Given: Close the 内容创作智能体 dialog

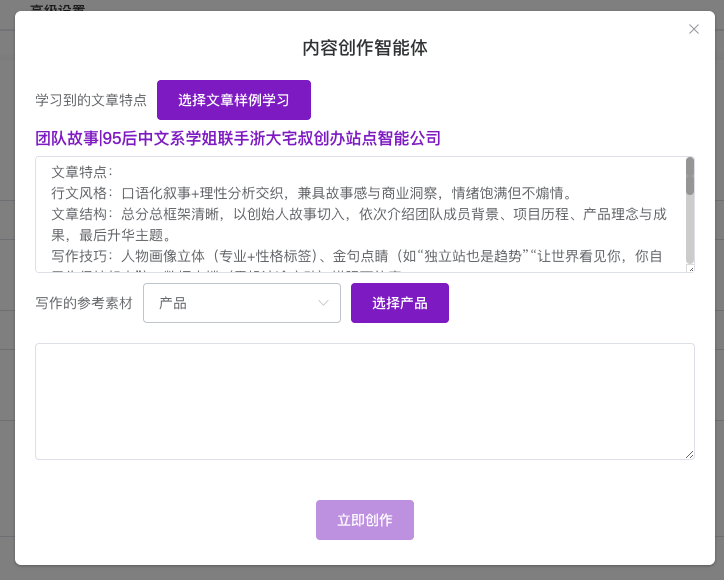Looking at the screenshot, I should pos(694,29).
